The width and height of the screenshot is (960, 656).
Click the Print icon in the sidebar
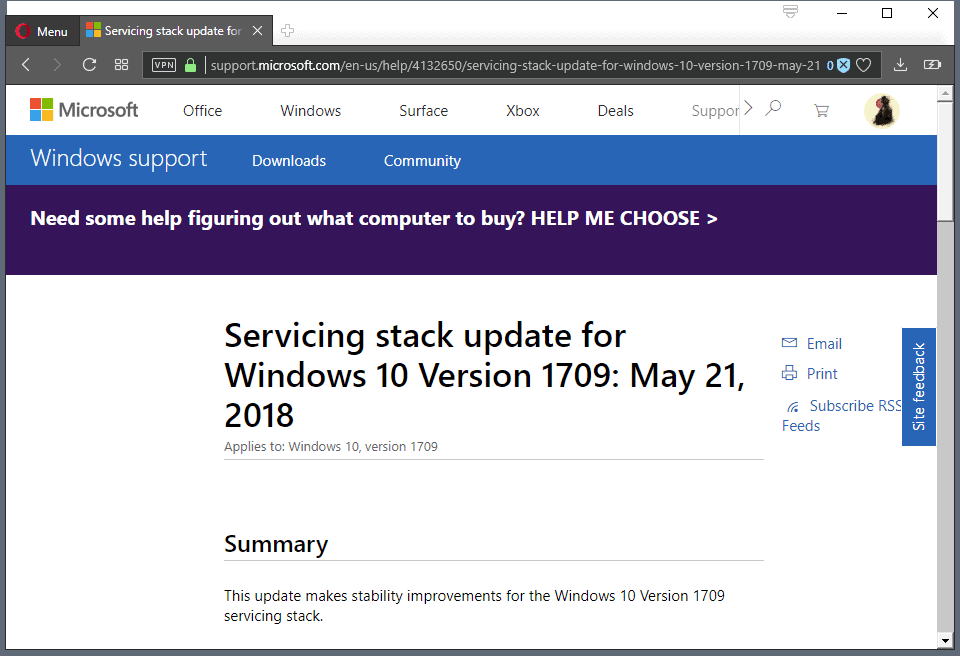pos(789,373)
